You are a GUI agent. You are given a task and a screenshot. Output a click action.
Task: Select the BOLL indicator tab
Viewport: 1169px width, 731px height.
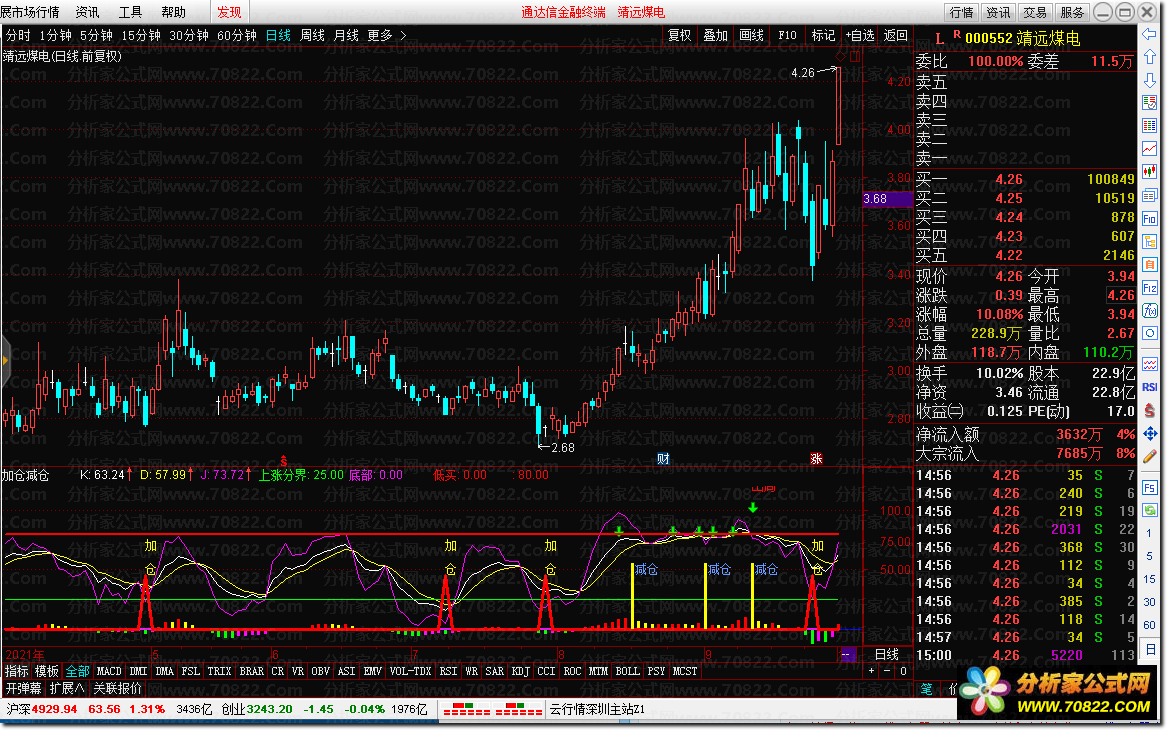[628, 671]
